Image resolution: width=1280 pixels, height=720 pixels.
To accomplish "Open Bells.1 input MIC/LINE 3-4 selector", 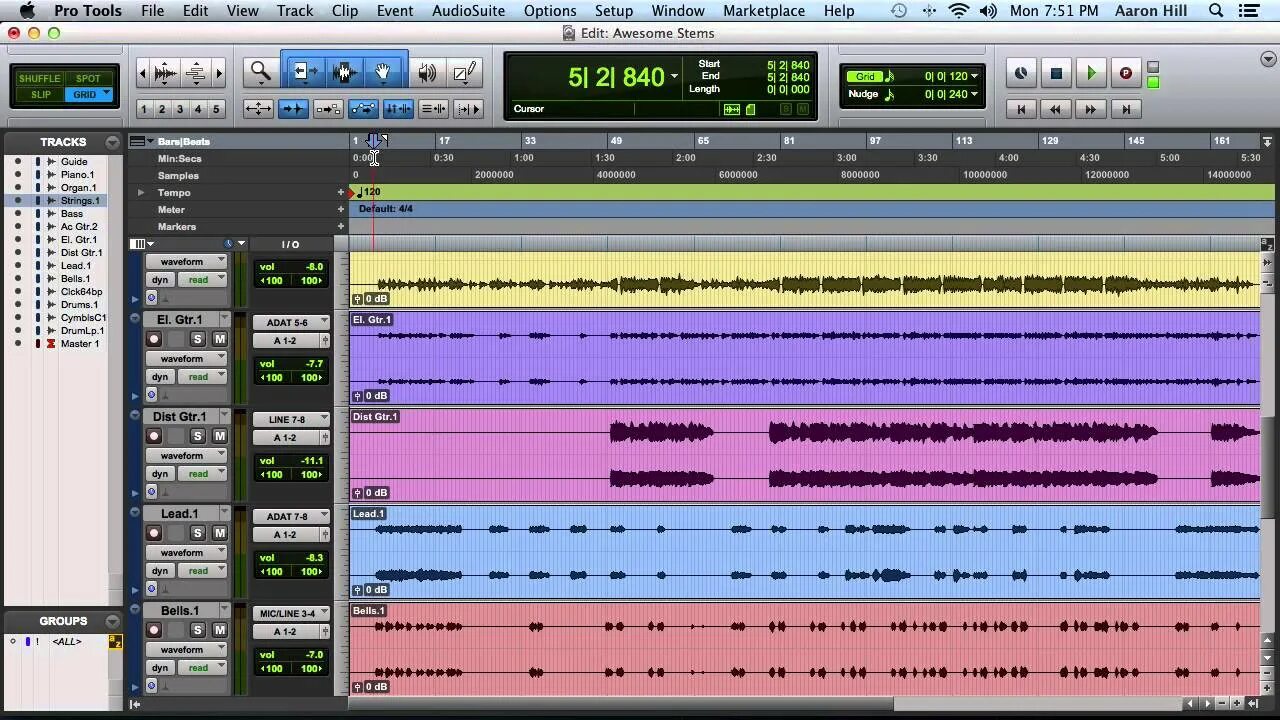I will click(291, 613).
